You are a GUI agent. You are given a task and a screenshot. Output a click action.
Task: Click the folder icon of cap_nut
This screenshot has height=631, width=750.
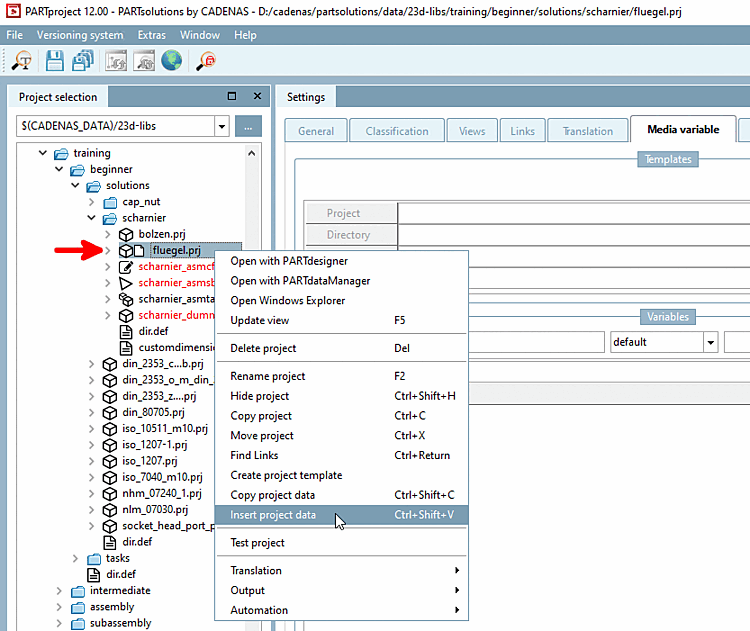pos(110,202)
